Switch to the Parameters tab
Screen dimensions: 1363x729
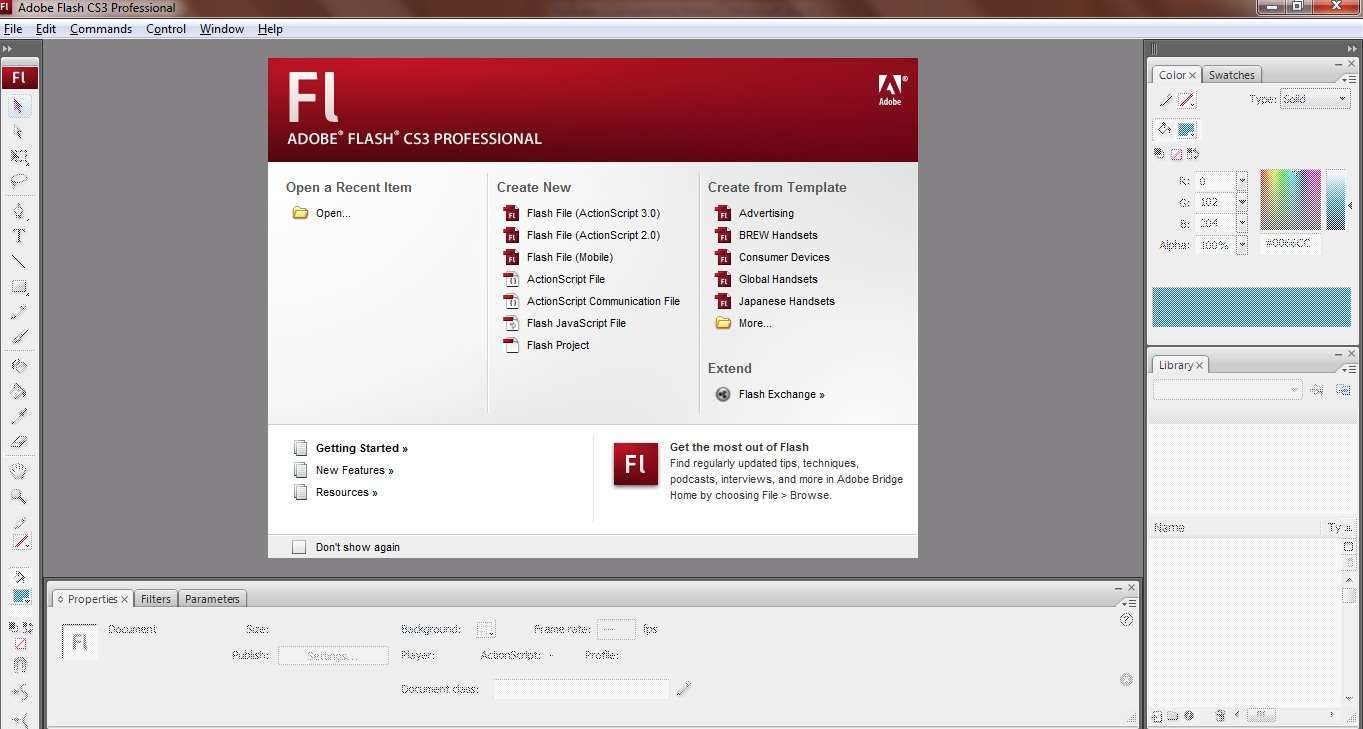tap(212, 599)
